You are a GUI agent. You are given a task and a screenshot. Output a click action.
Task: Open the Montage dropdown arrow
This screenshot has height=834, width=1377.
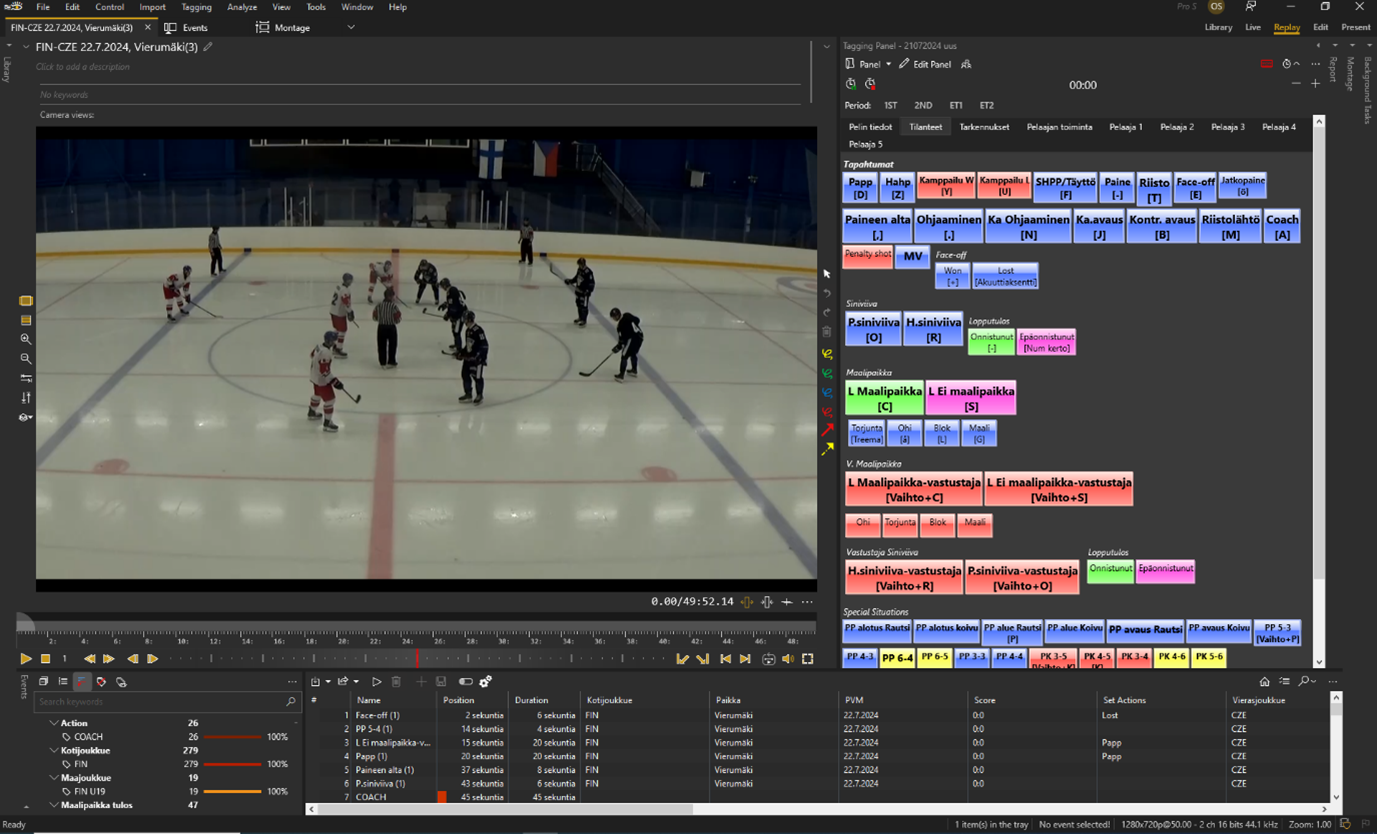[x=351, y=28]
